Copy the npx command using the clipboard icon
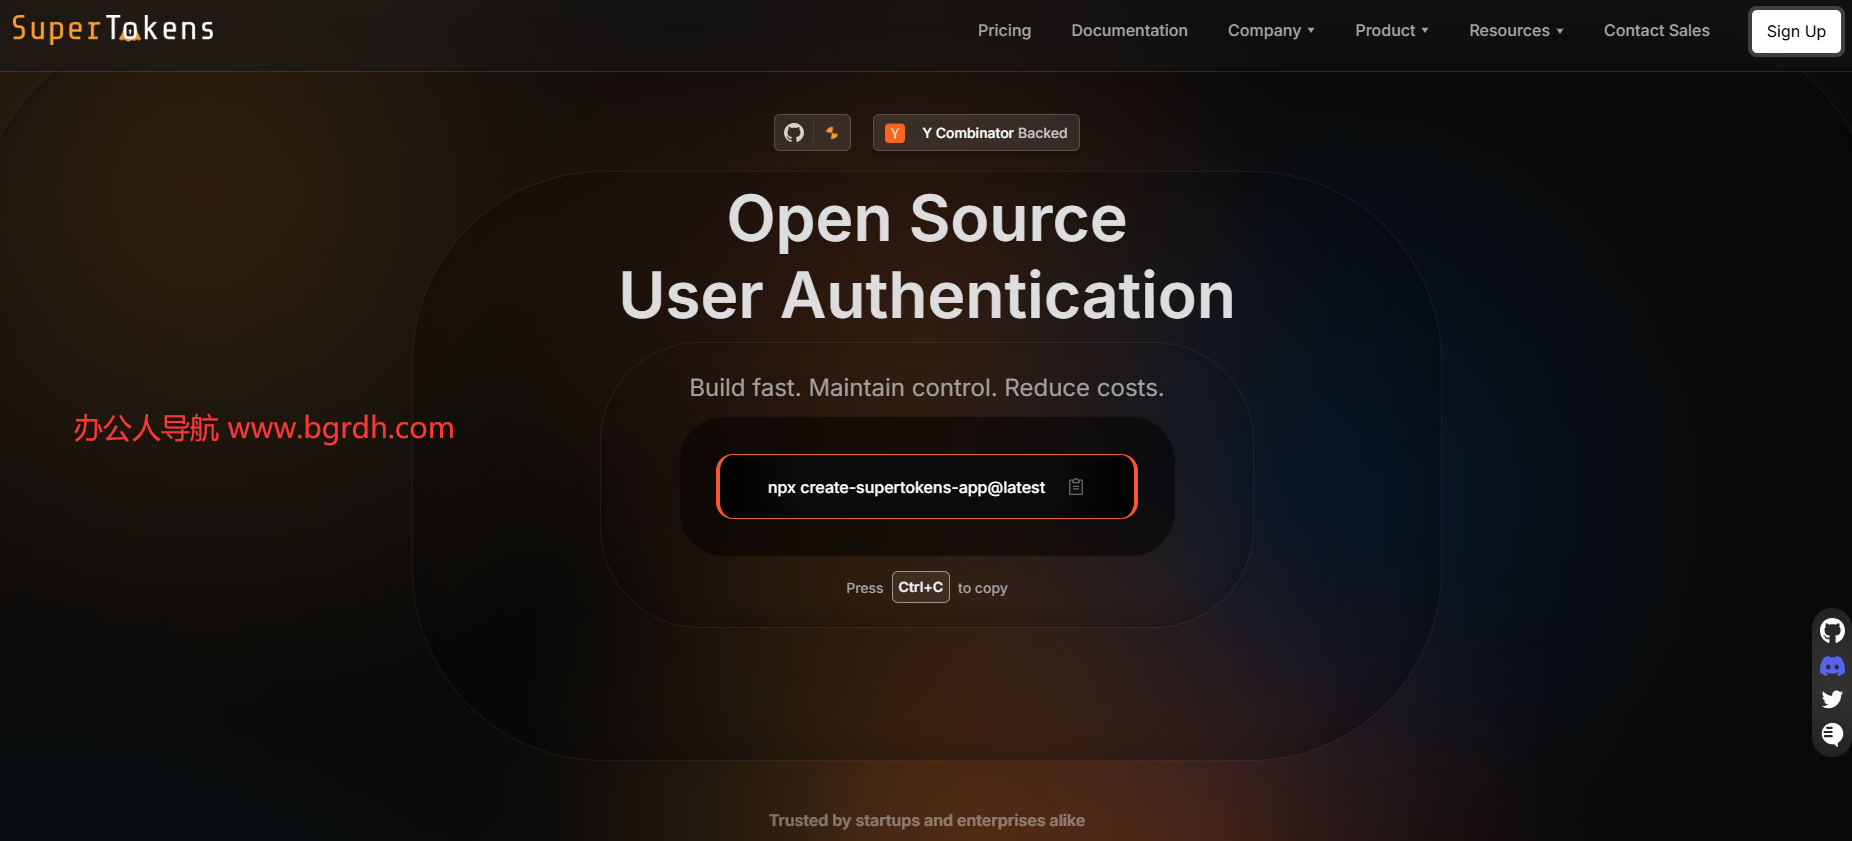 pyautogui.click(x=1076, y=487)
